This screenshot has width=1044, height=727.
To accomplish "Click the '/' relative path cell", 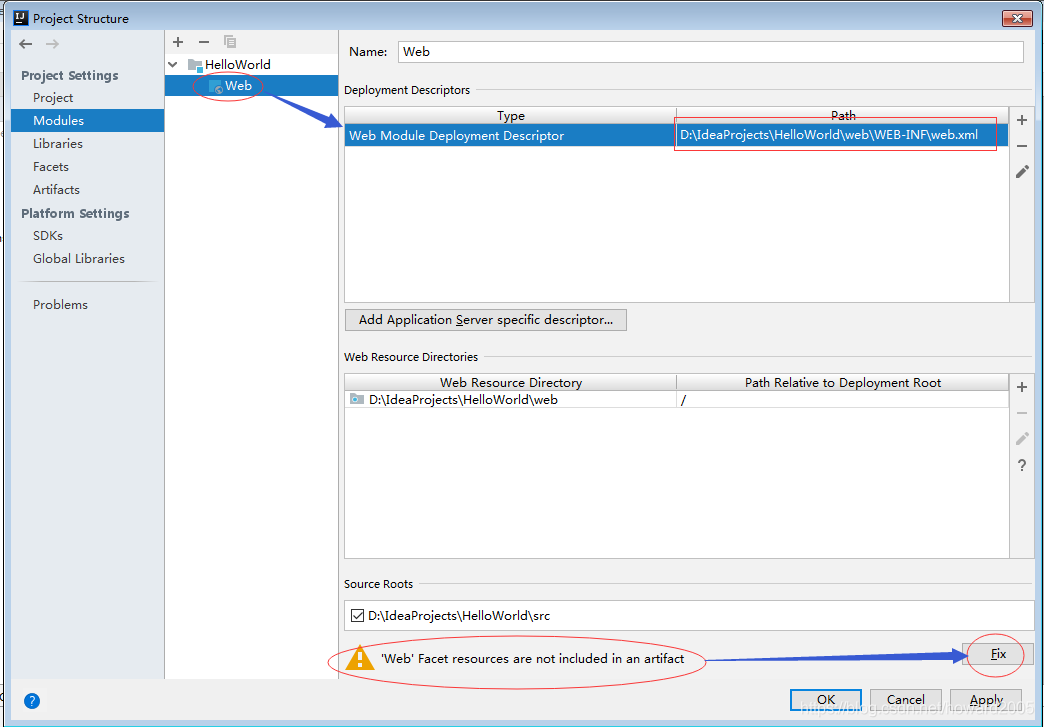I will pos(842,400).
